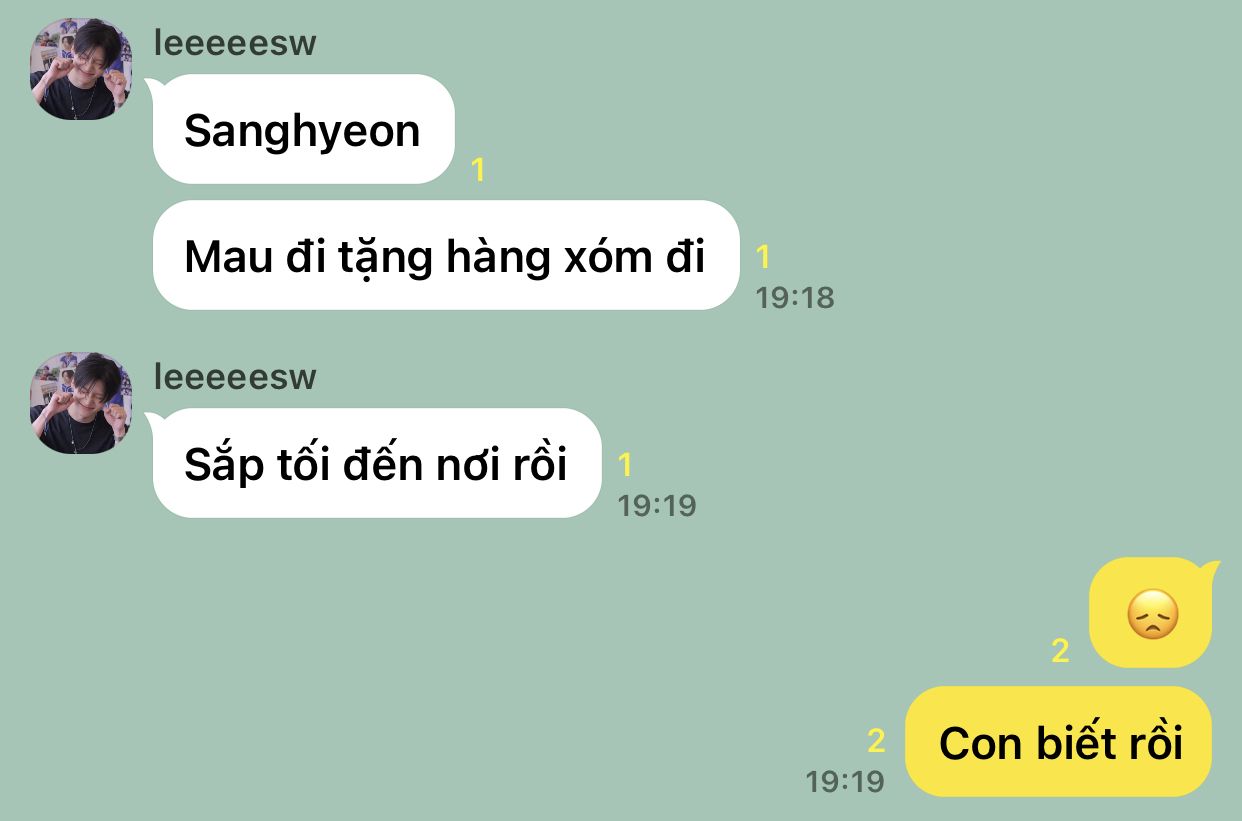
Task: Tap unread count 1 above 19:18
Action: [763, 258]
